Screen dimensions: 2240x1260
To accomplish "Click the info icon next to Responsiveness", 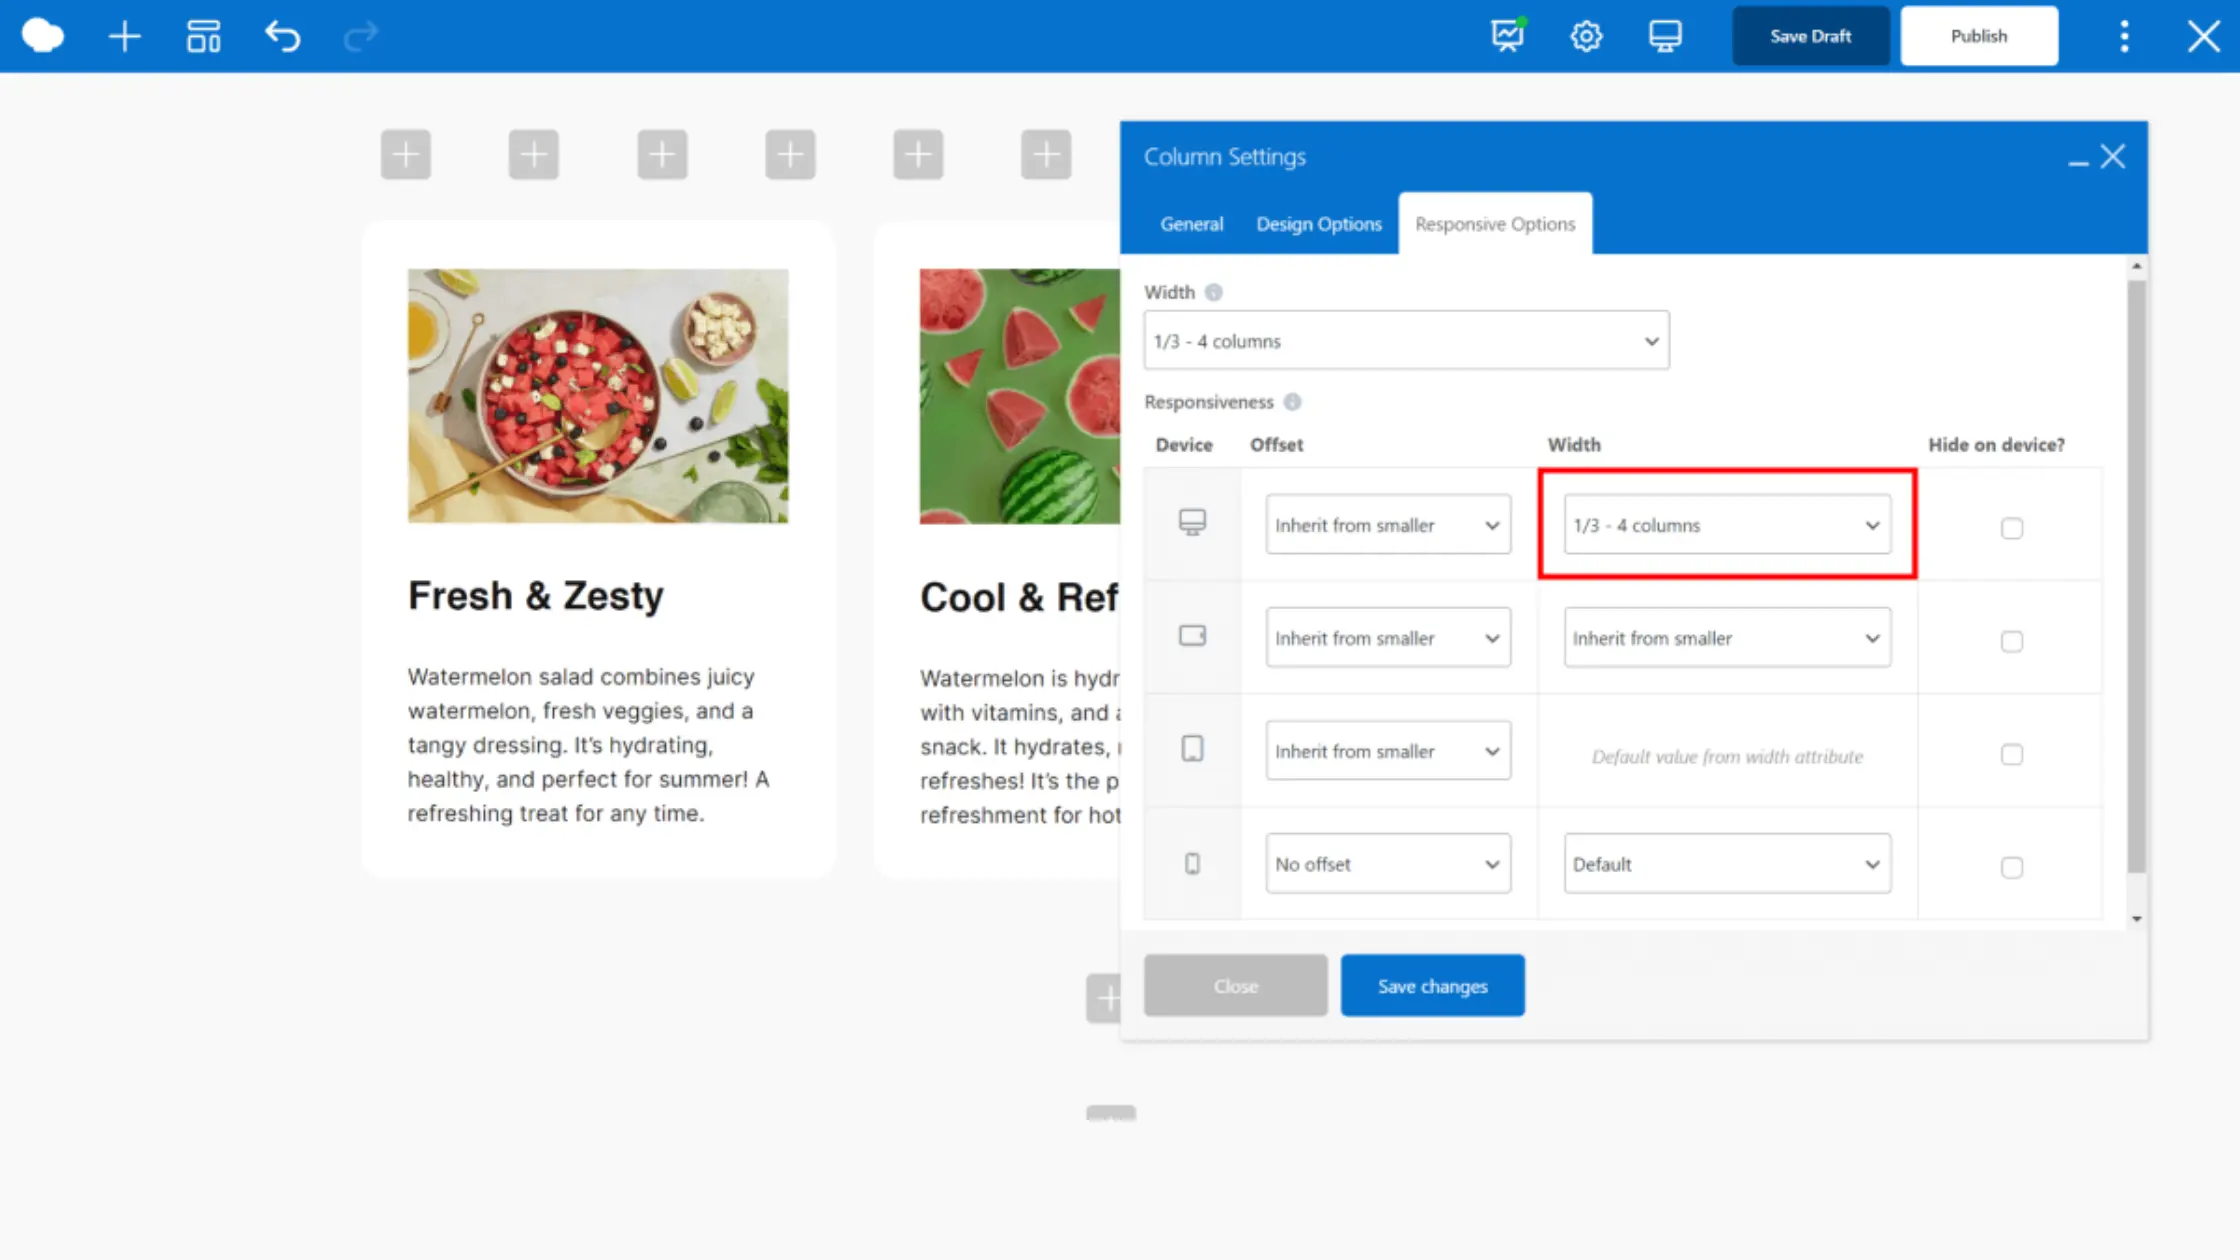I will point(1292,402).
